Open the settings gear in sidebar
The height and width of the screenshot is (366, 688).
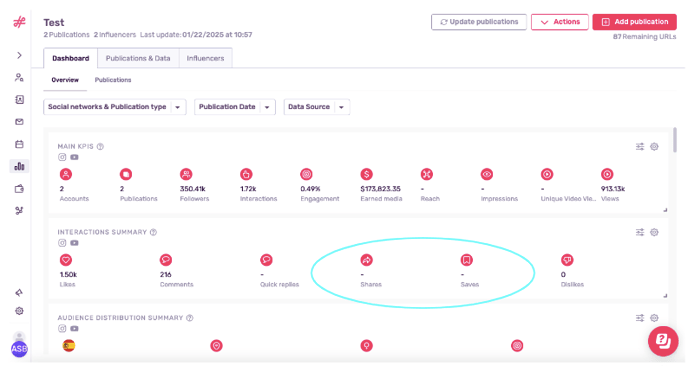(19, 311)
